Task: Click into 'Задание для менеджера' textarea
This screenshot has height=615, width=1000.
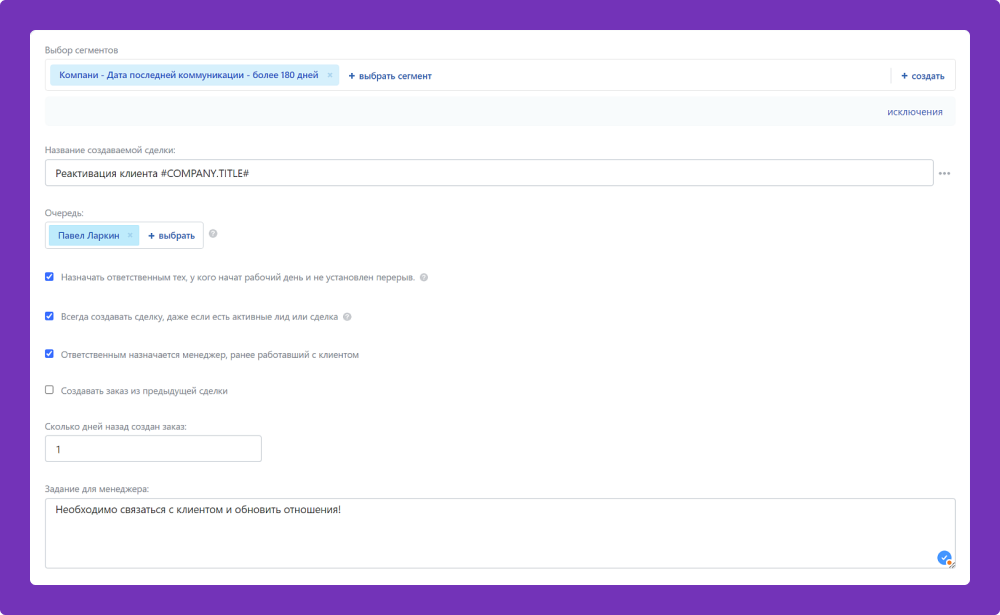Action: click(x=500, y=533)
